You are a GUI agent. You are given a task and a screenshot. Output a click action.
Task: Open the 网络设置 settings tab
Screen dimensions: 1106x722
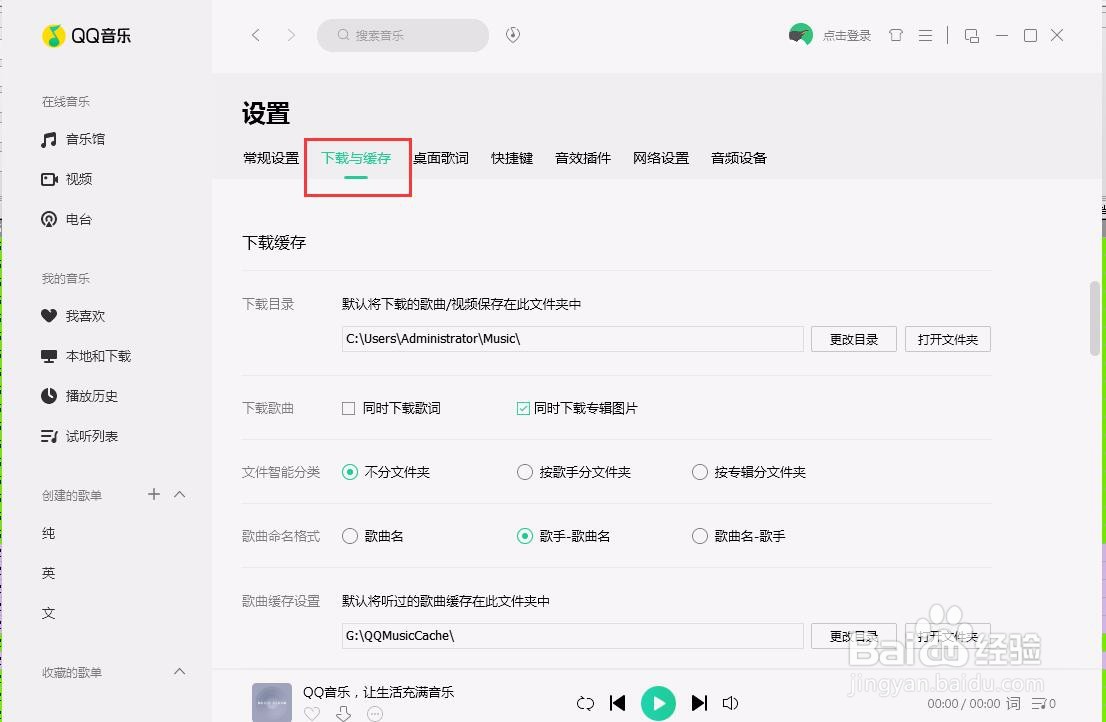coord(660,157)
